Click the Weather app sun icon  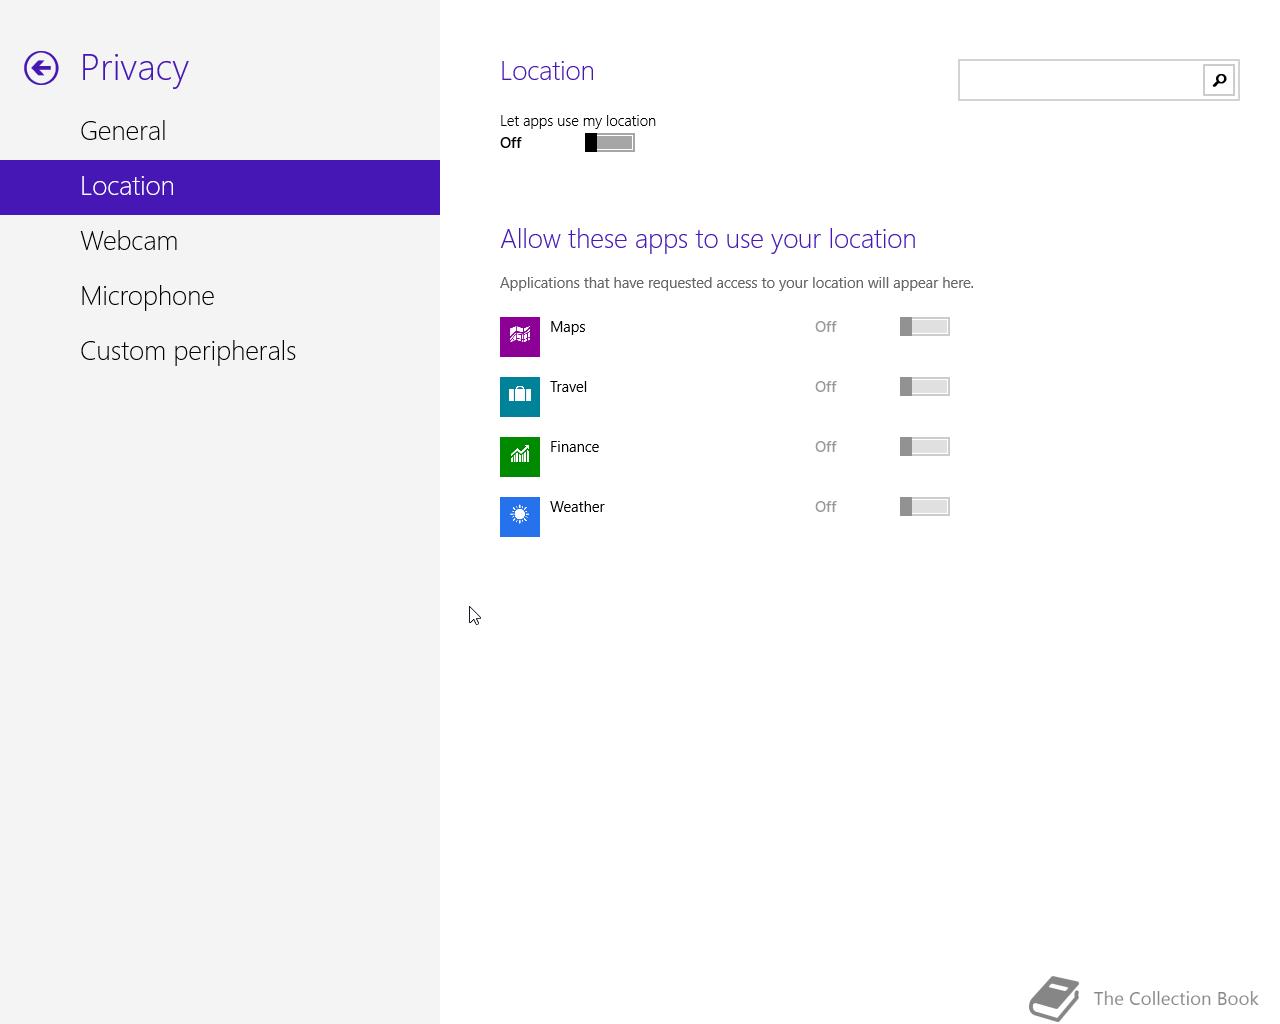click(x=520, y=517)
